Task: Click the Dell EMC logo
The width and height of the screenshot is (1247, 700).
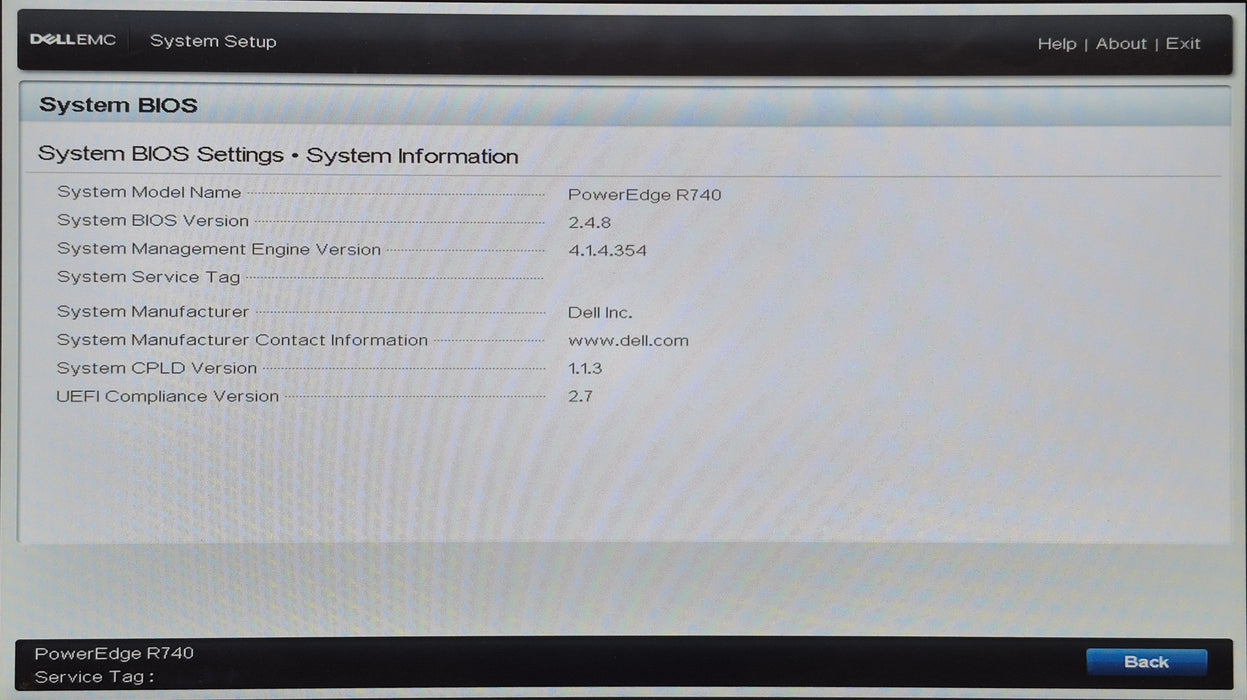Action: point(73,39)
